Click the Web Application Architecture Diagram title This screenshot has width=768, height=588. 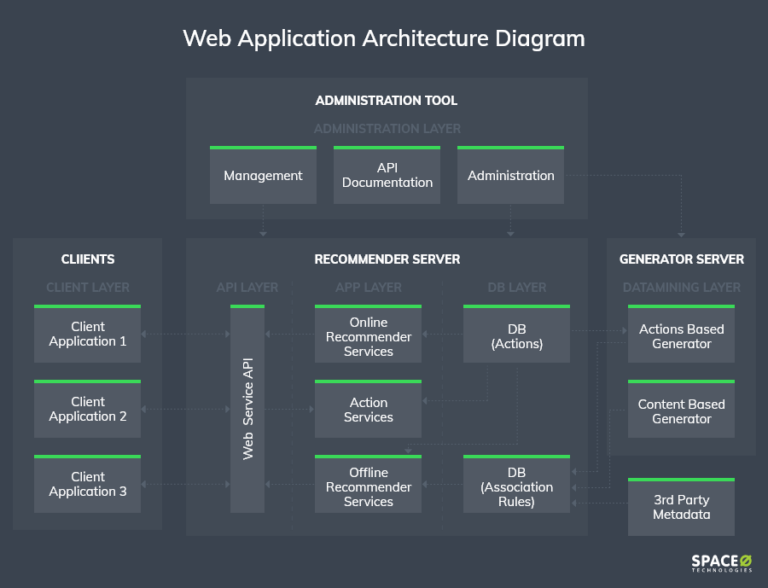coord(384,38)
